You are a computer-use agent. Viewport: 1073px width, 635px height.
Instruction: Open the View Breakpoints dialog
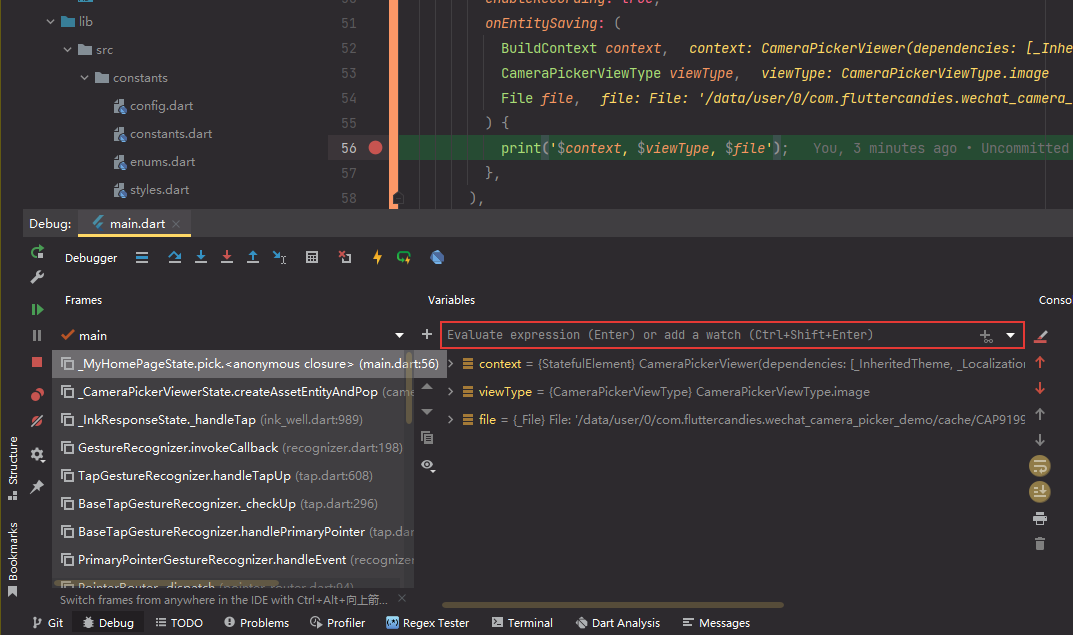click(36, 392)
